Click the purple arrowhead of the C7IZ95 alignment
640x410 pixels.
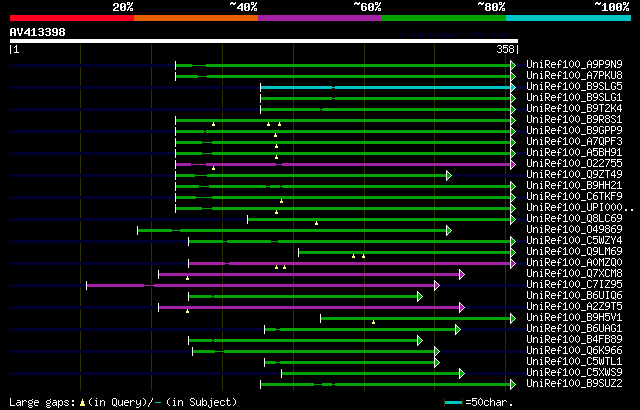point(437,286)
